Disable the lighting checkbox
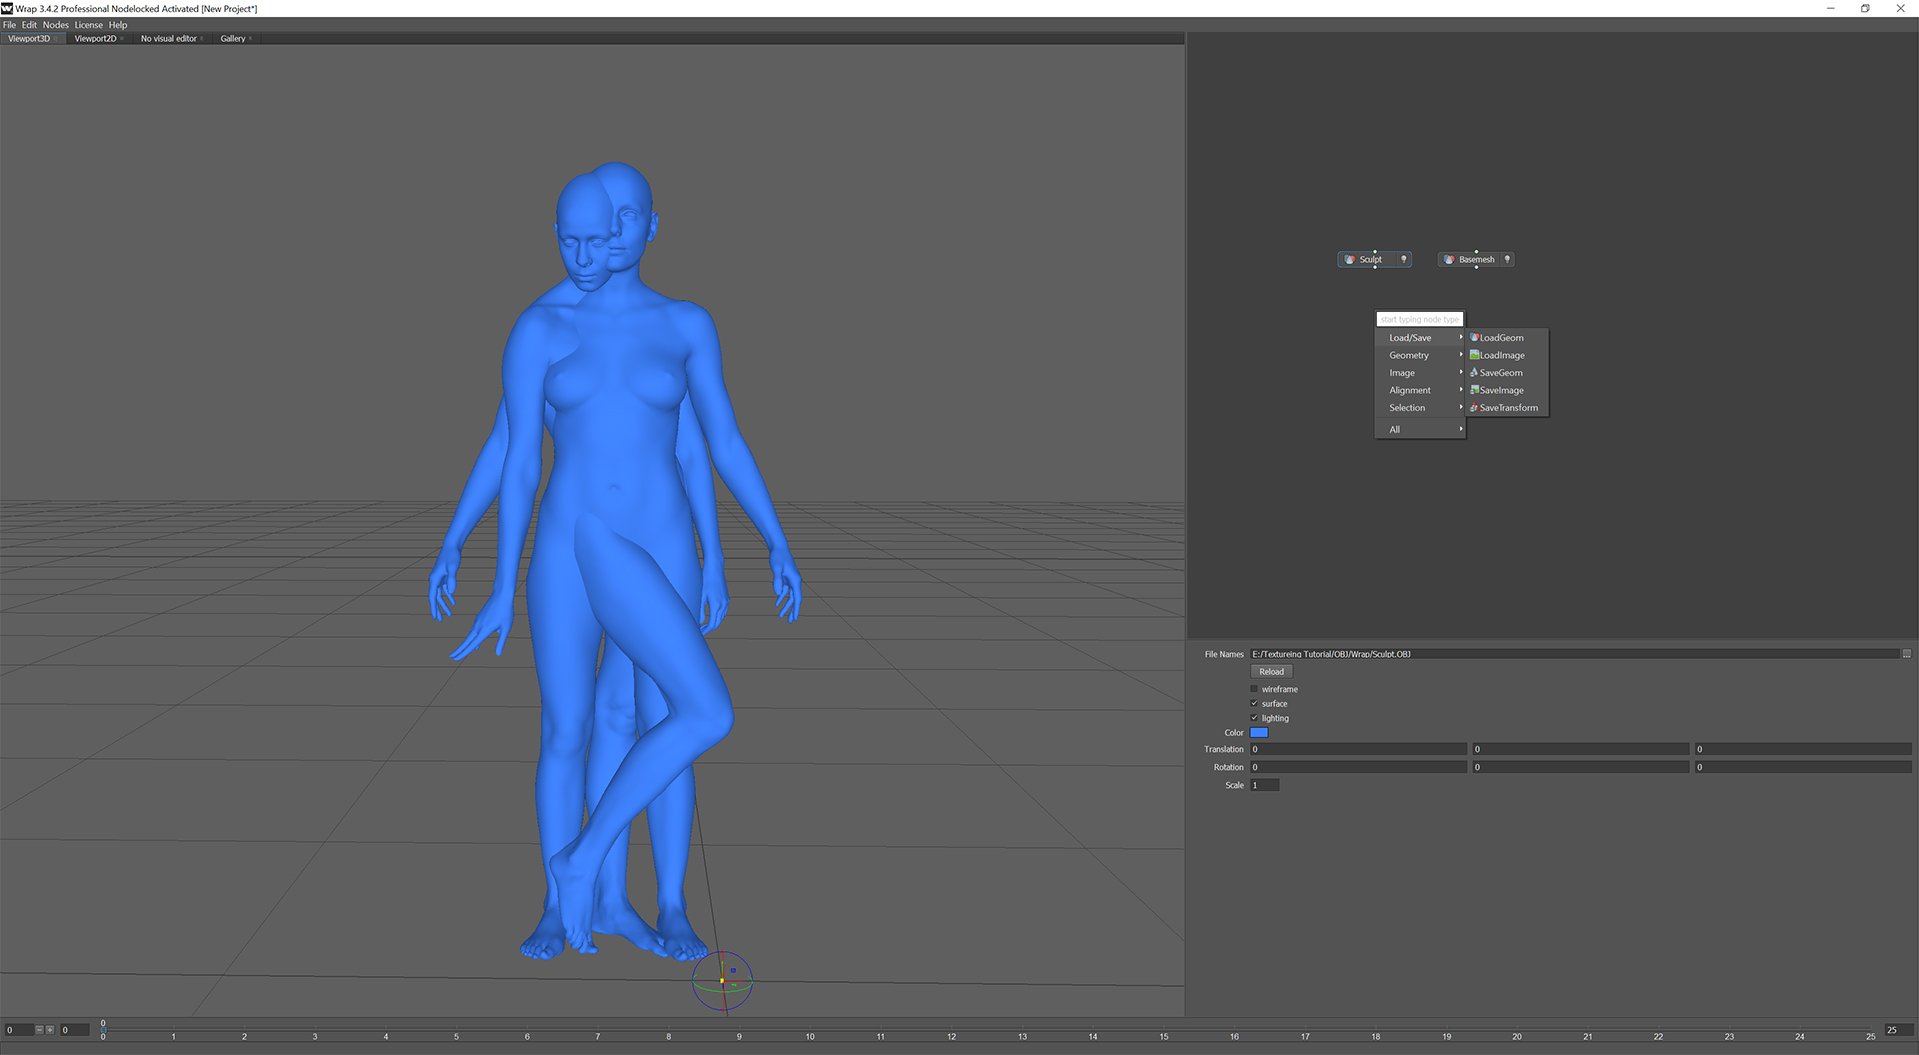 [x=1254, y=718]
